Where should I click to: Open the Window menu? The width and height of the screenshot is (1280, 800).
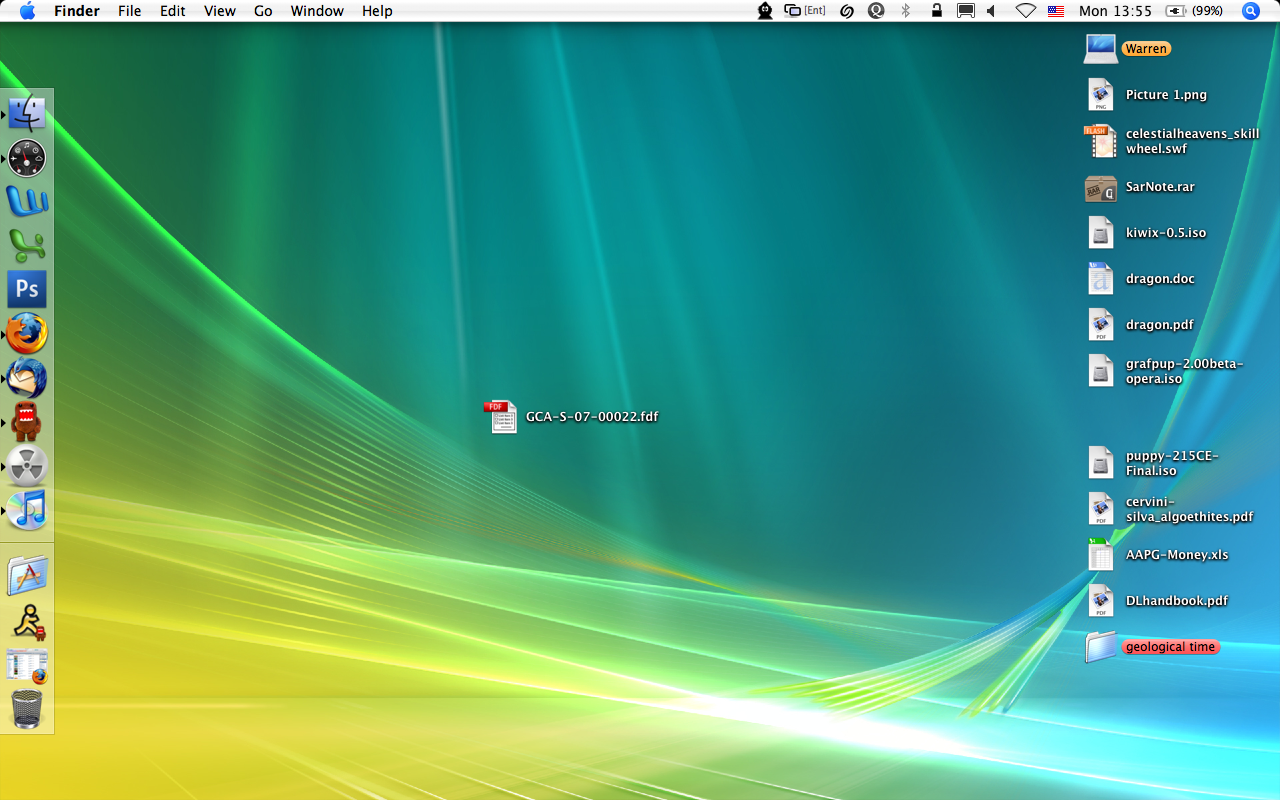(x=317, y=11)
